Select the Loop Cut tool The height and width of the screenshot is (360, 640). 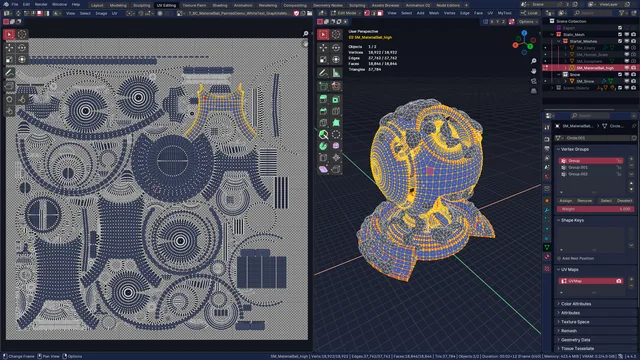pos(336,111)
